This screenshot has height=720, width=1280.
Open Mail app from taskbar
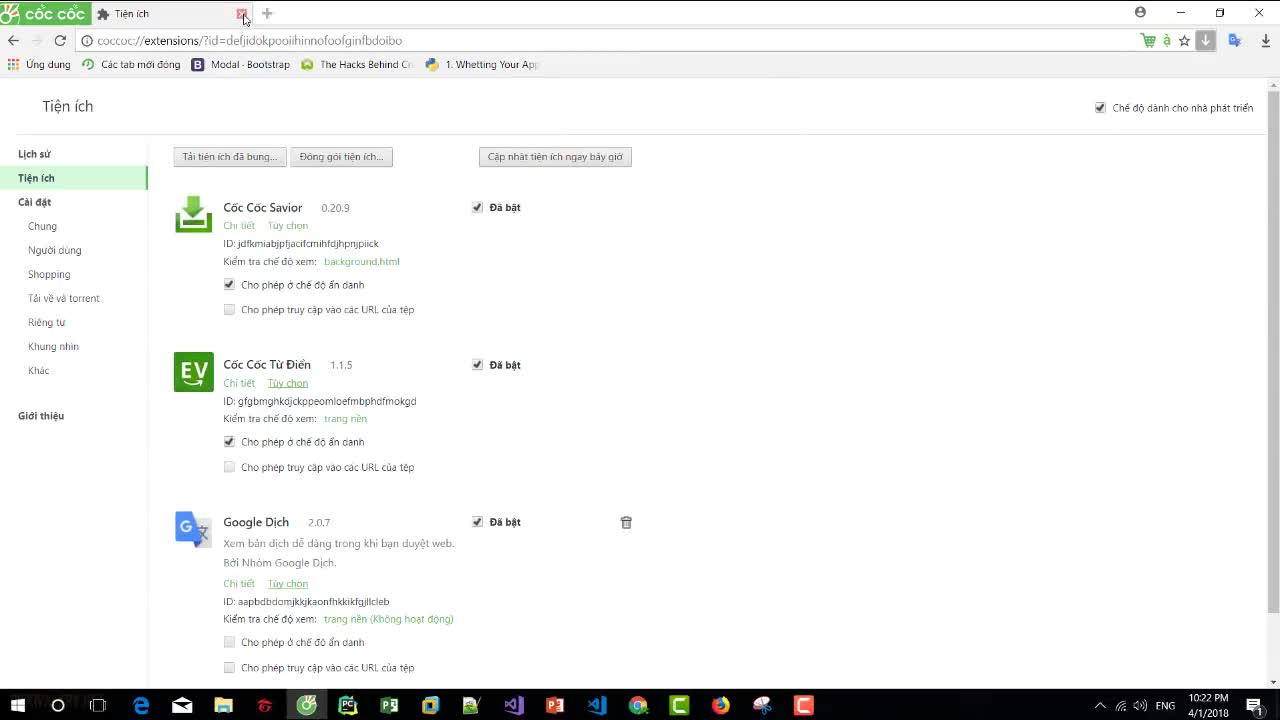182,706
